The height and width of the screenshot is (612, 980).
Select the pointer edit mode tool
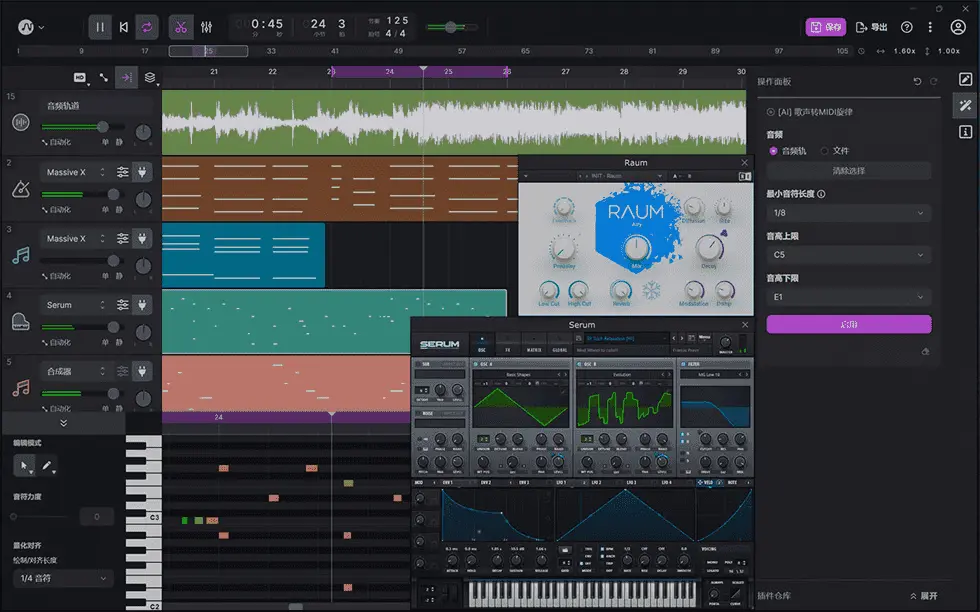(24, 466)
